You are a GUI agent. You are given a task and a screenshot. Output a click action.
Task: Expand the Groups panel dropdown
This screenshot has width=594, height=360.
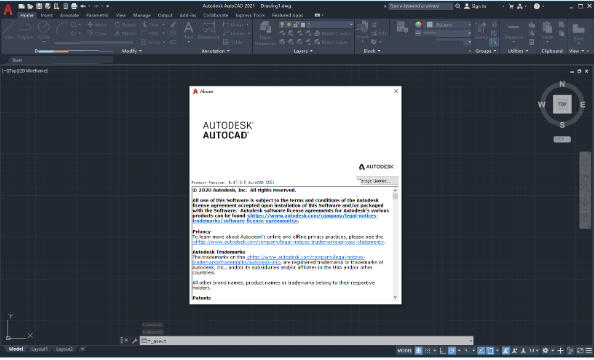[486, 51]
